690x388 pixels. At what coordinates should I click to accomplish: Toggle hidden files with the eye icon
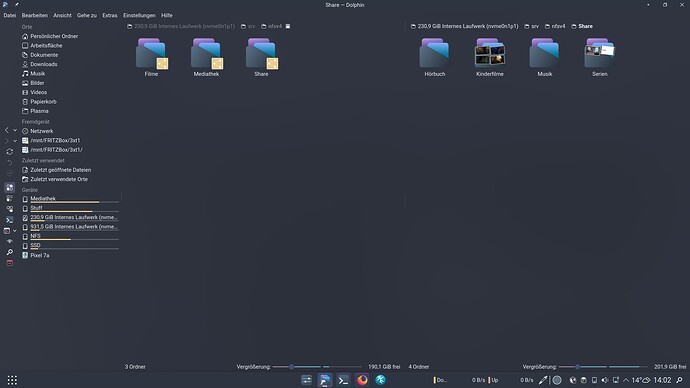[x=10, y=241]
